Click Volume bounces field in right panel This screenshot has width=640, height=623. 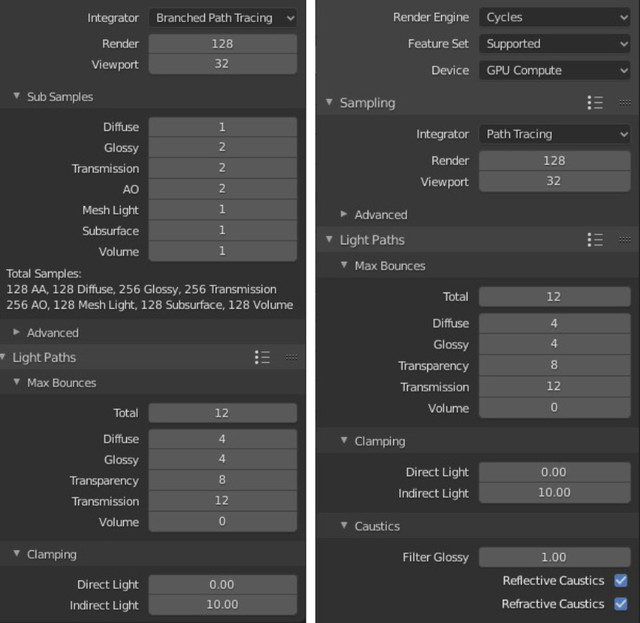point(554,407)
